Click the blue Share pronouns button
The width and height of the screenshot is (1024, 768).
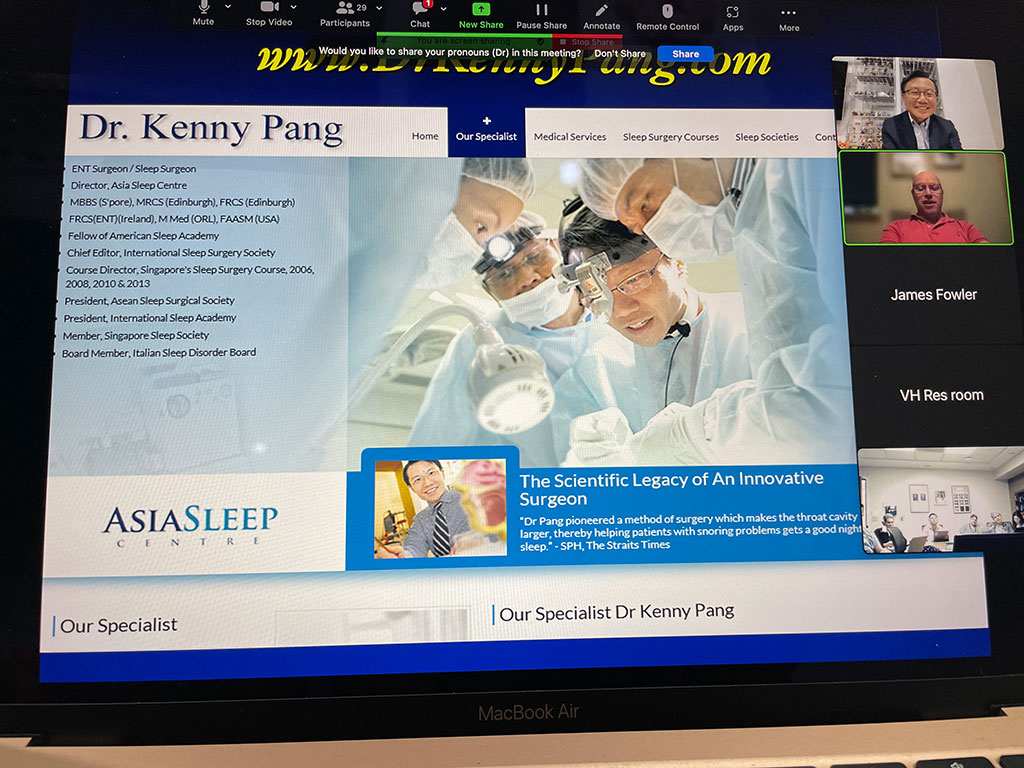click(685, 54)
